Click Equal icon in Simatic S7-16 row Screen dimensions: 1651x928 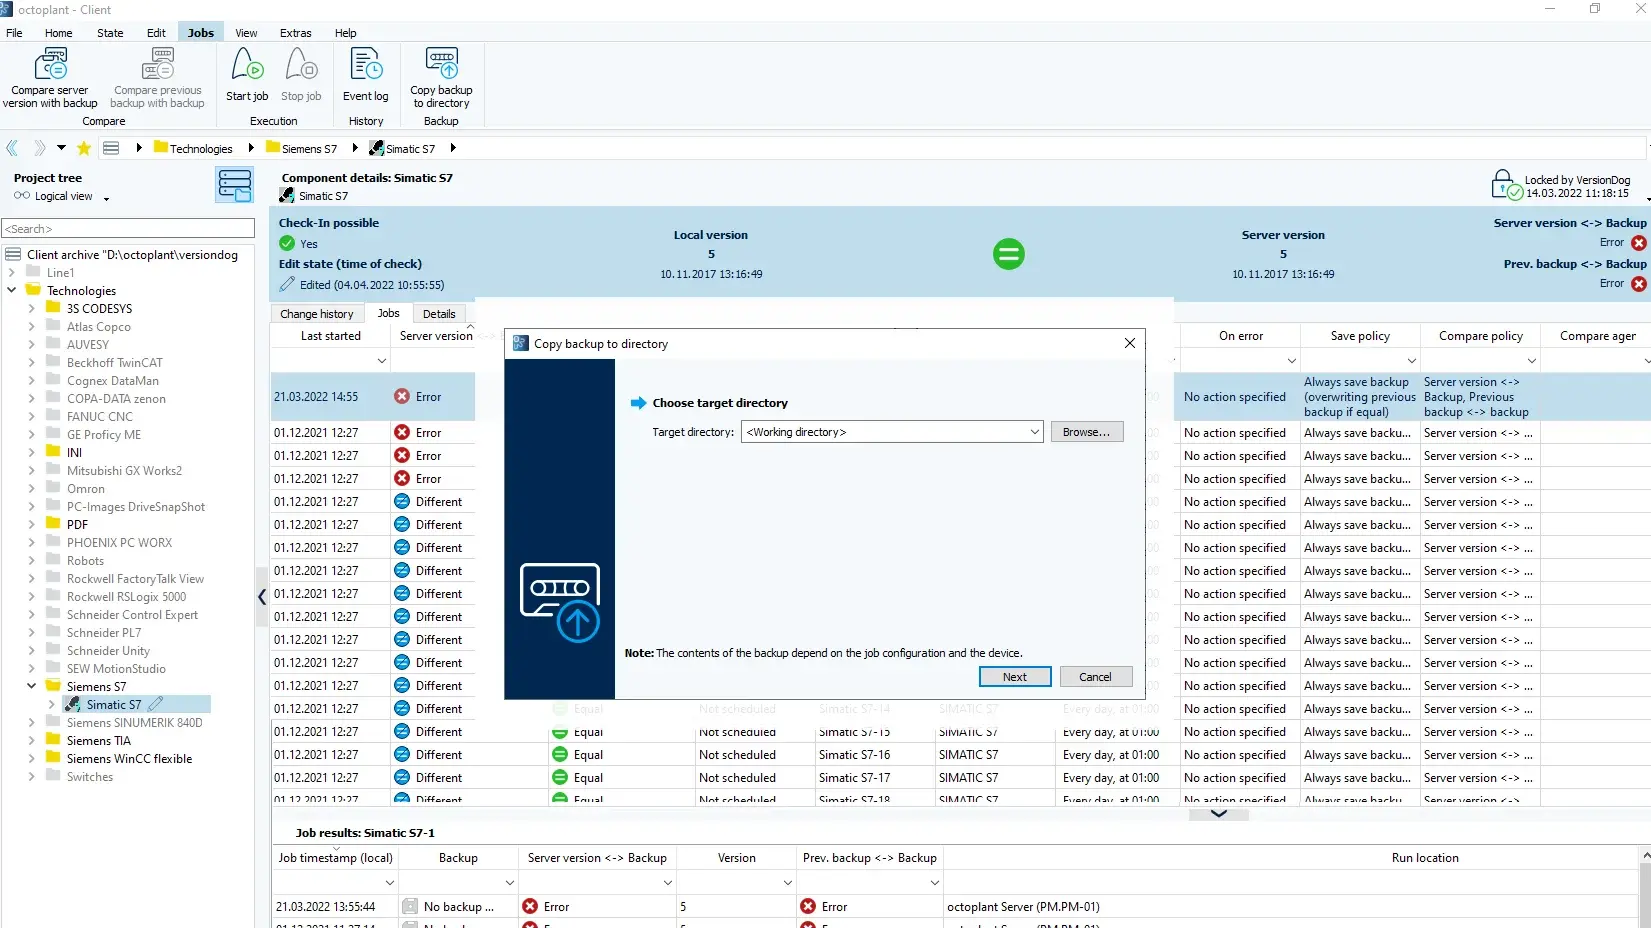click(x=560, y=755)
